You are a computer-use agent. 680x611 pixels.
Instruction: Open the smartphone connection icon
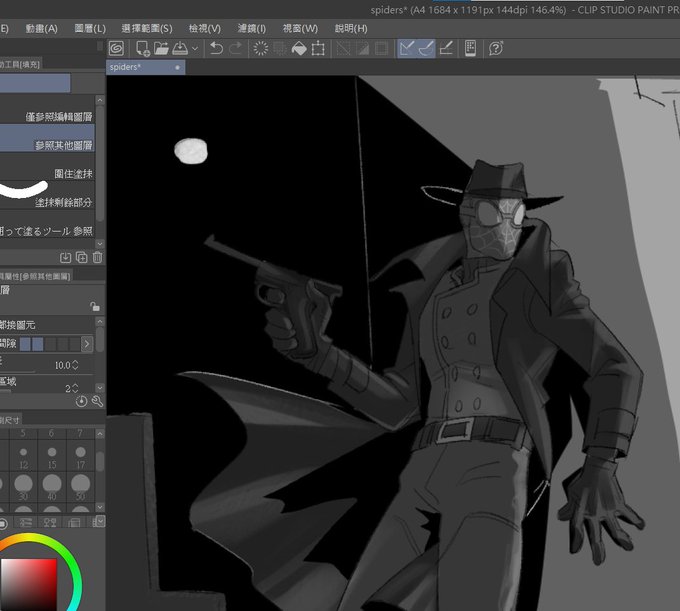tap(471, 48)
